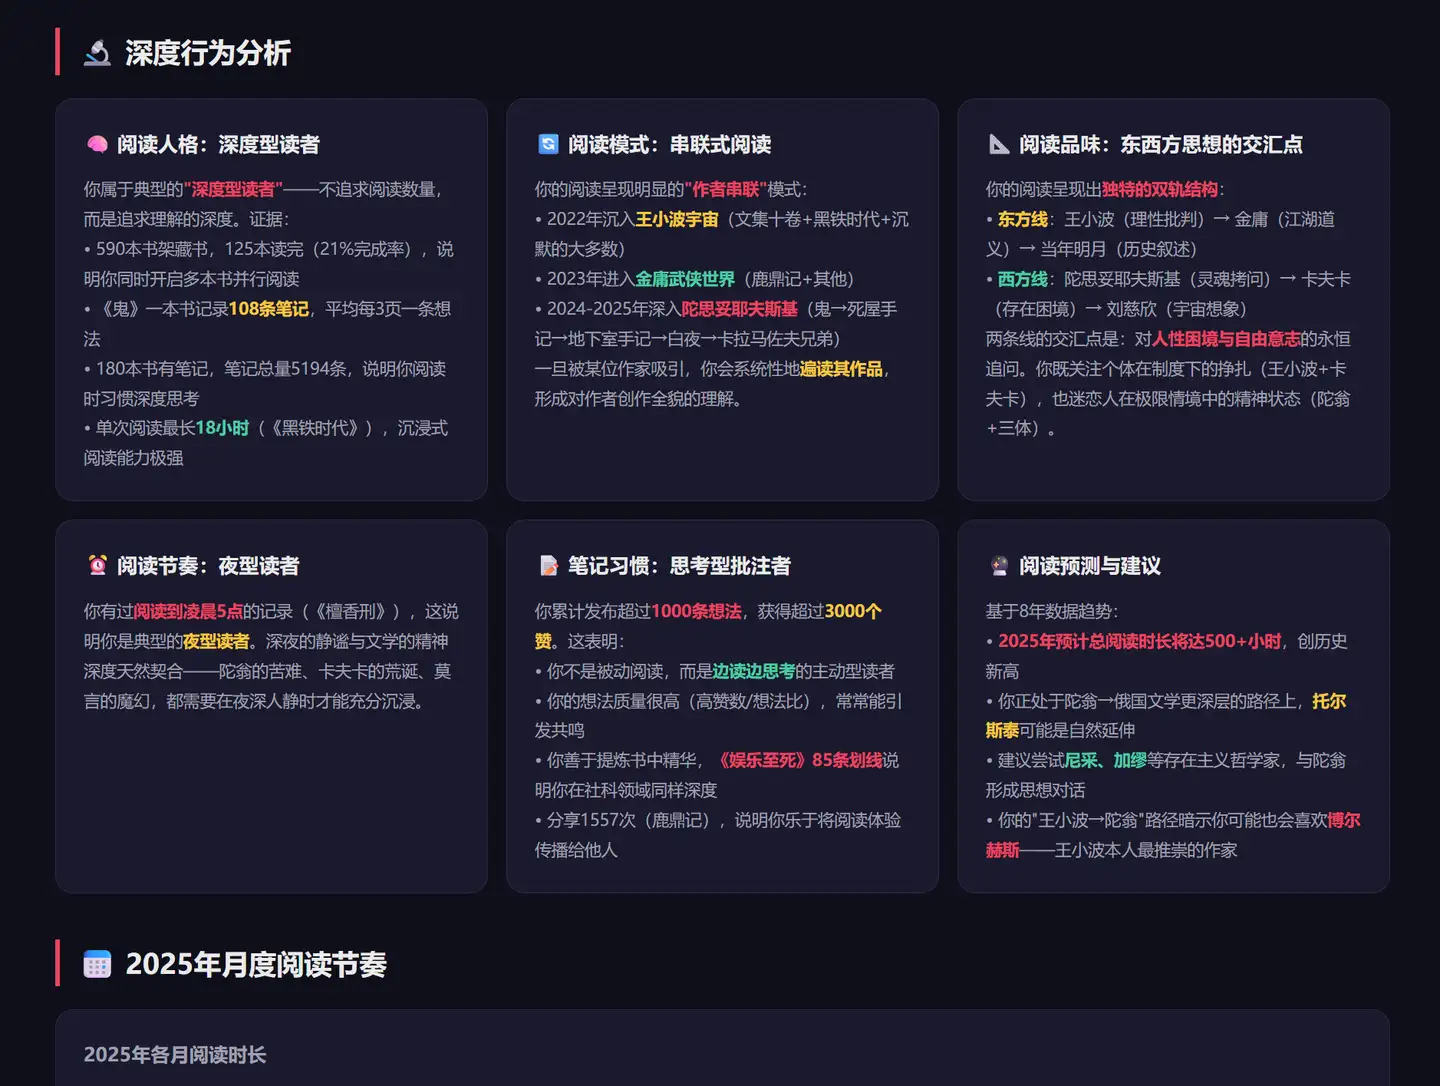Click the red 2025年预计总阅读时长将达500+小时 text
1440x1086 pixels.
[x=1140, y=641]
